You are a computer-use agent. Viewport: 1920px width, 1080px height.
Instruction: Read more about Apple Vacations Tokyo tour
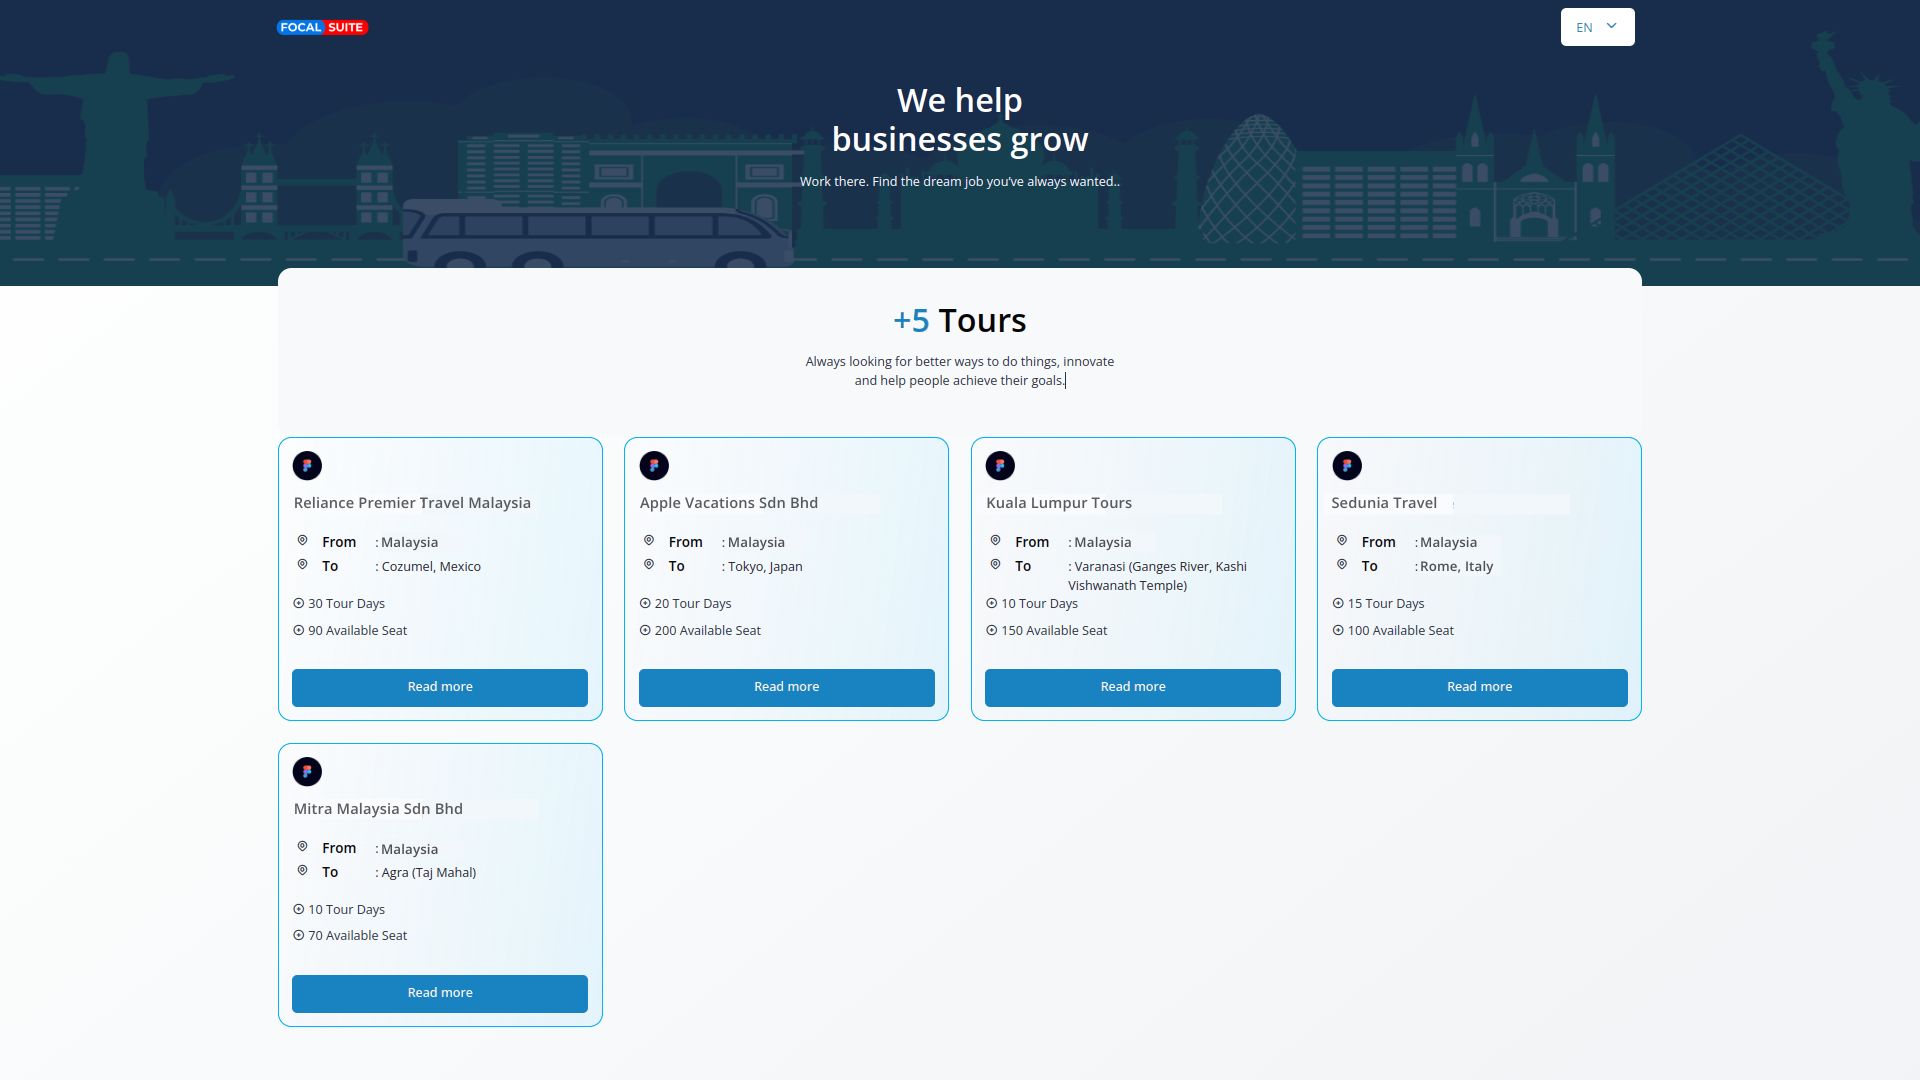(x=786, y=687)
